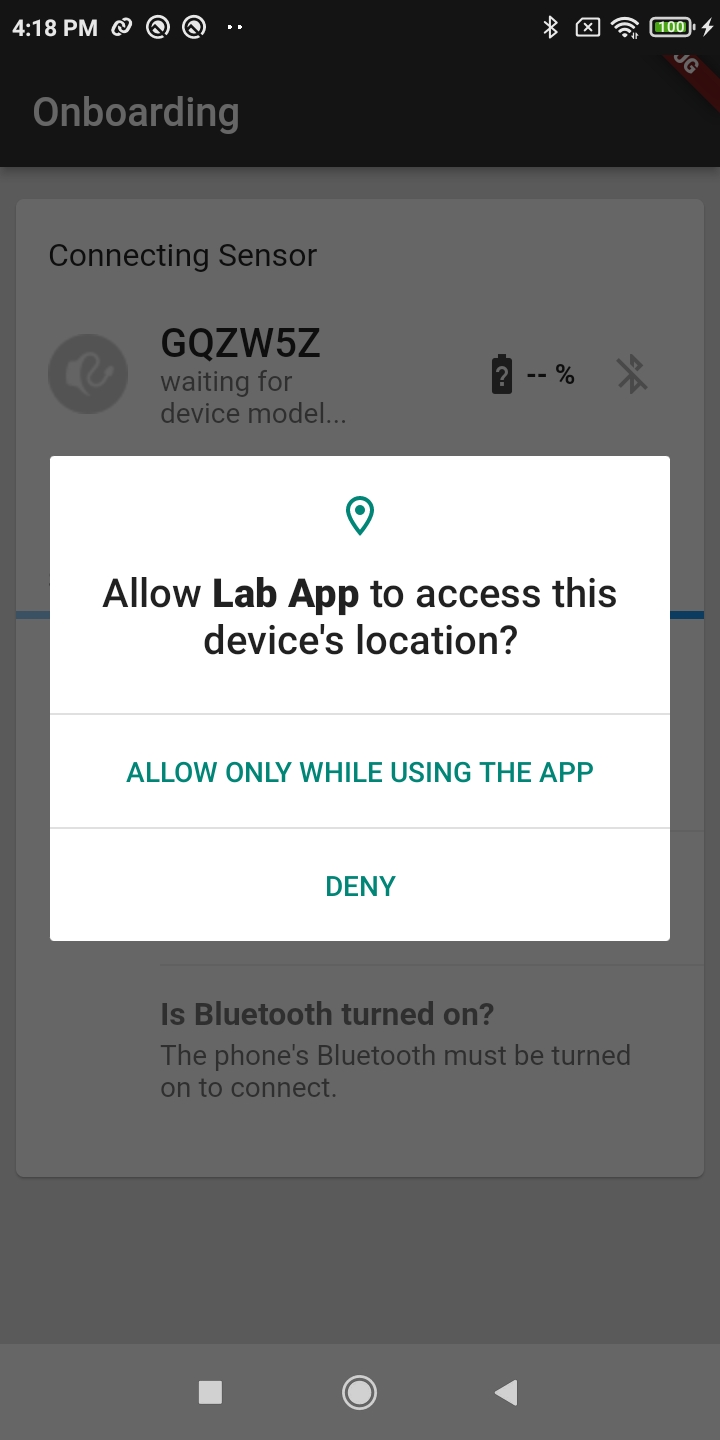The image size is (720, 1440).
Task: Tap the Onboarding title in app bar
Action: pos(136,112)
